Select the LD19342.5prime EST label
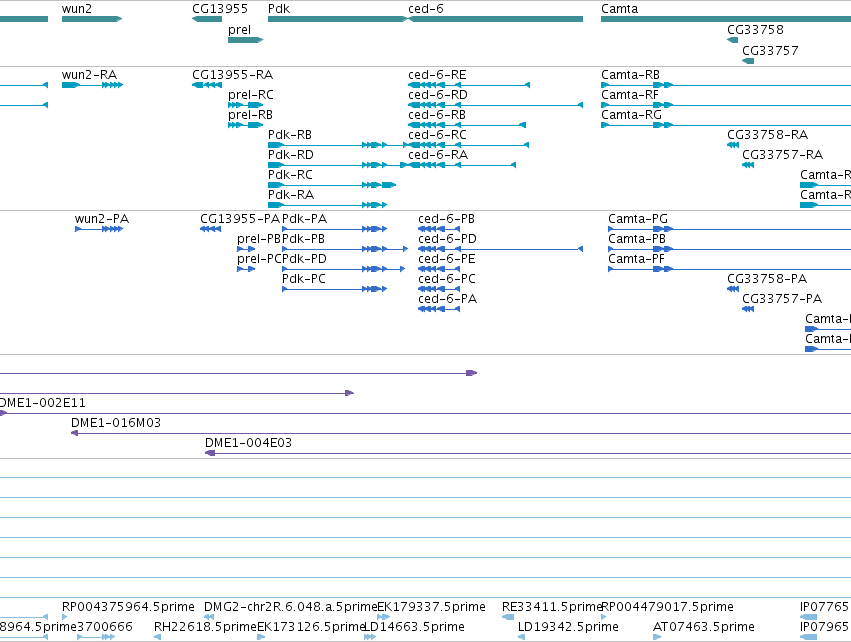 (x=568, y=627)
